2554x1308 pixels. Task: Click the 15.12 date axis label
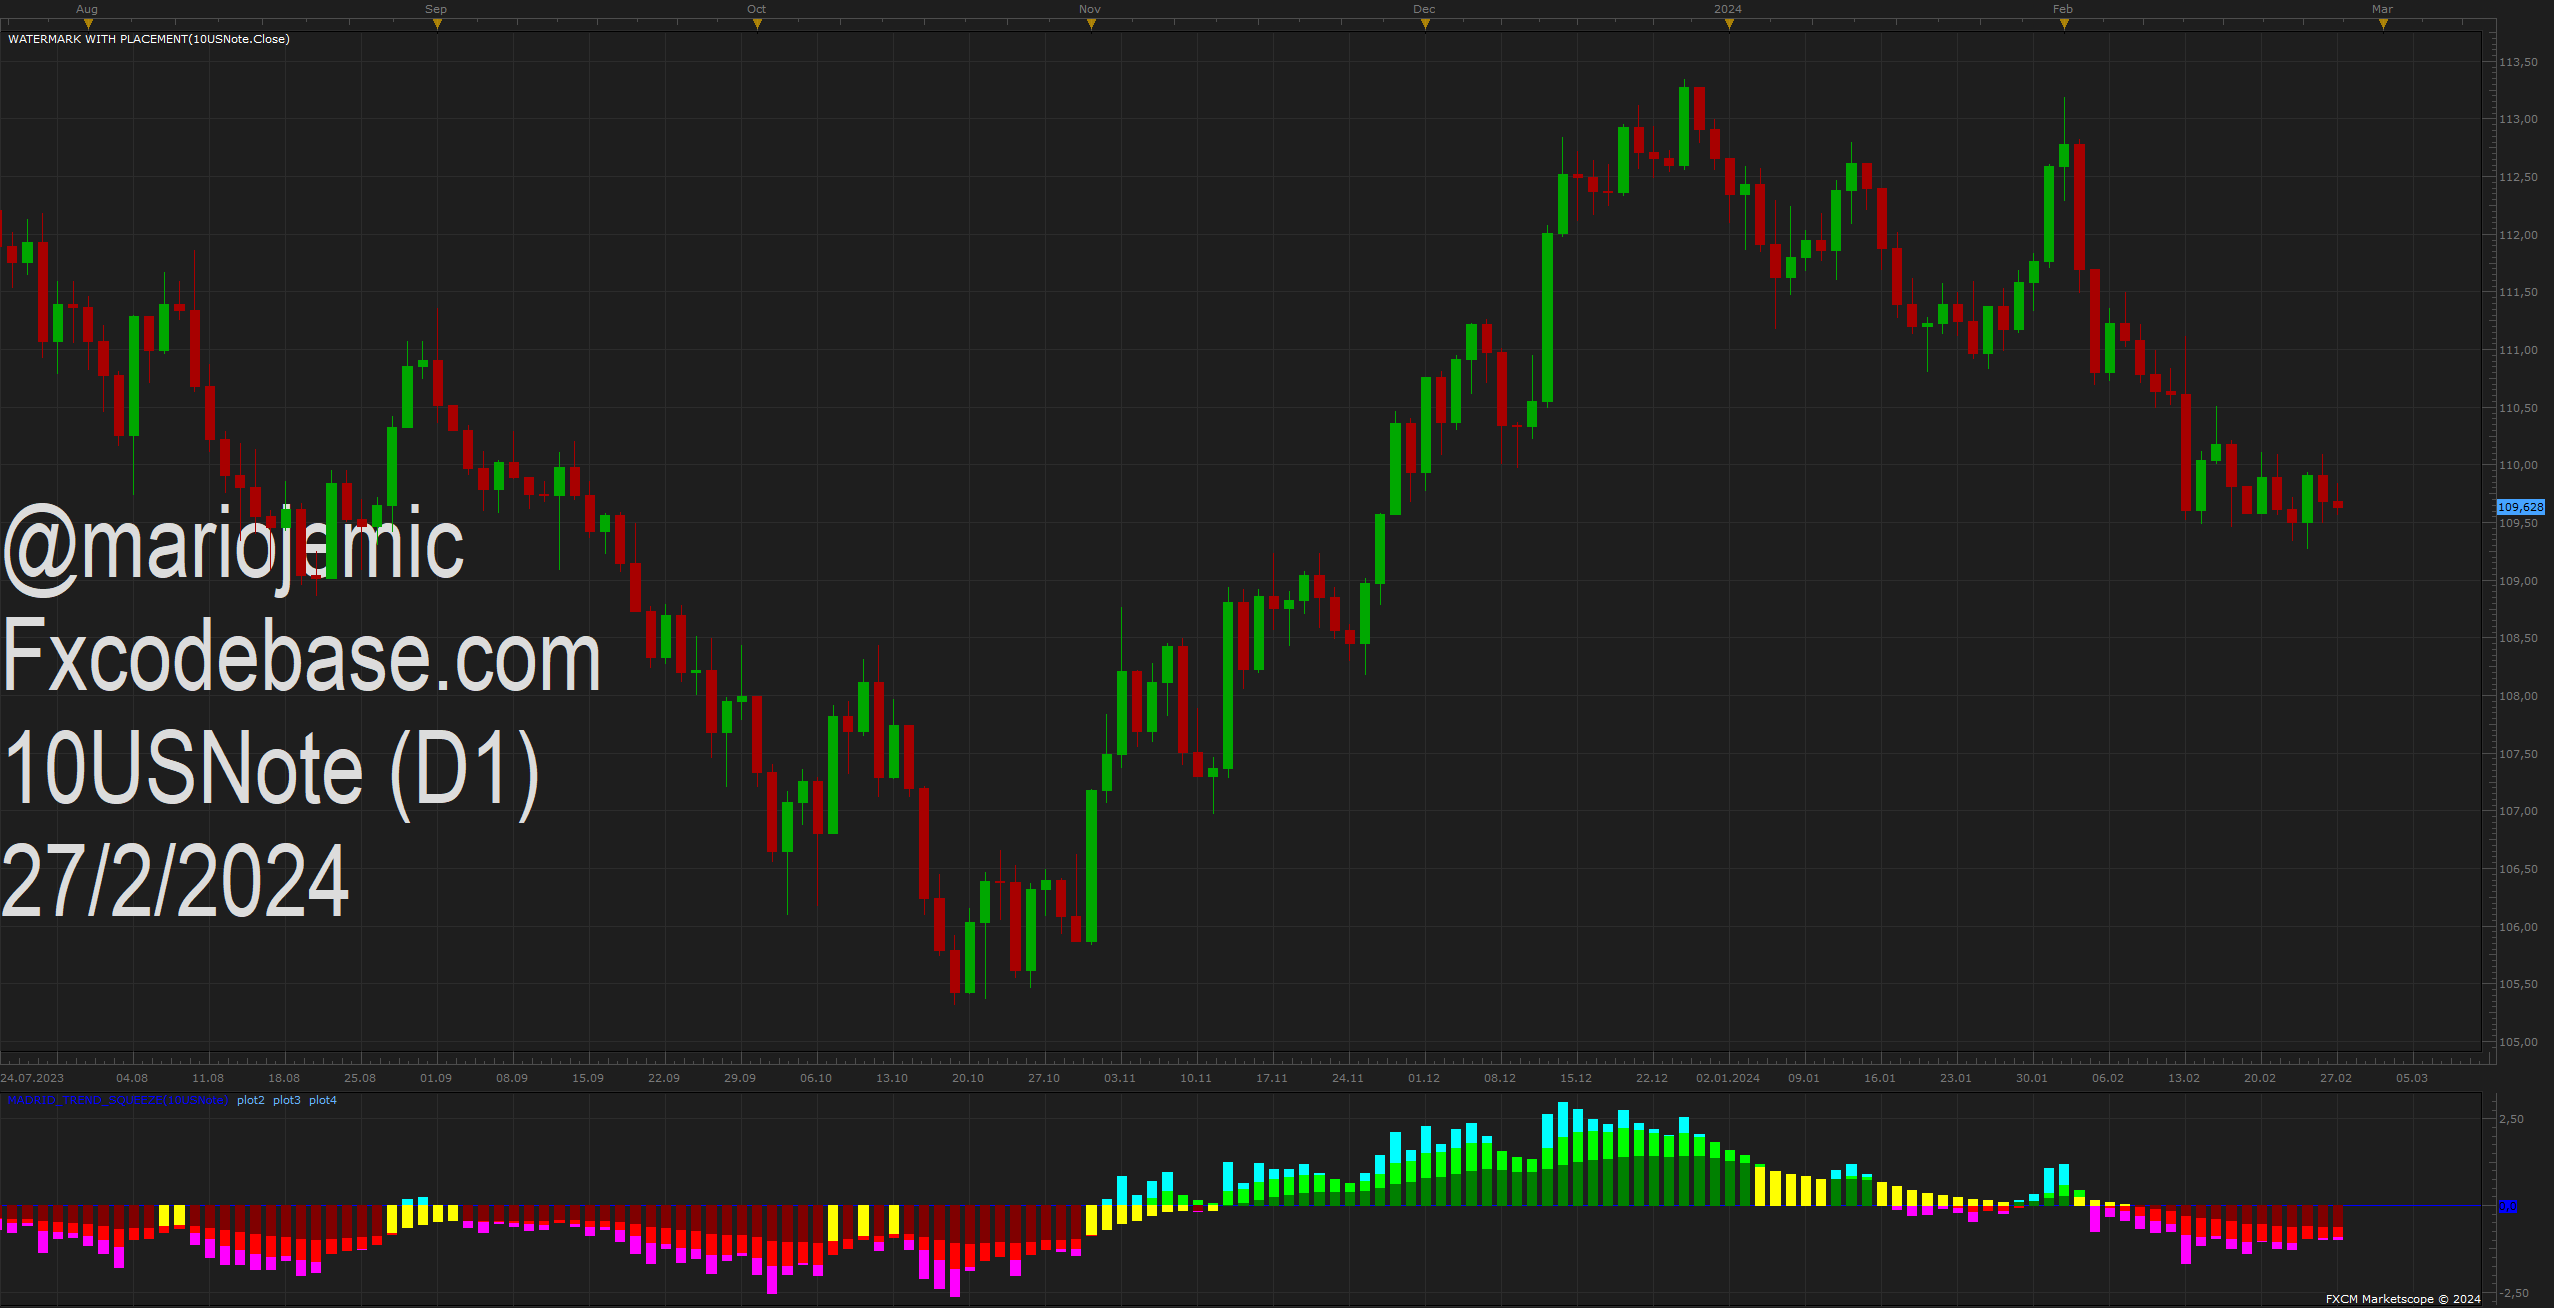[x=1576, y=1078]
